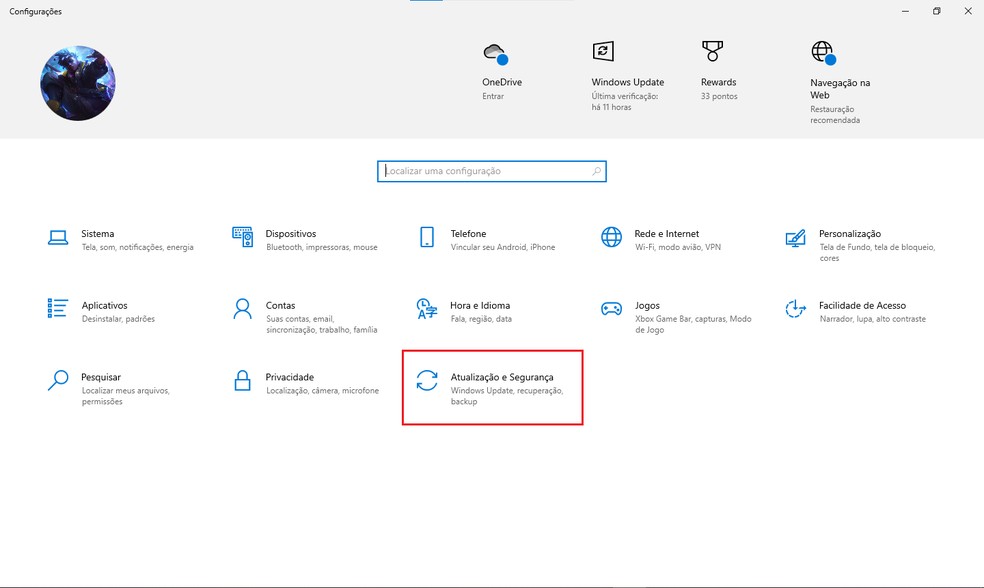This screenshot has height=588, width=984.
Task: Click the Wi-Fi, modo avião, VPN description
Action: 678,247
